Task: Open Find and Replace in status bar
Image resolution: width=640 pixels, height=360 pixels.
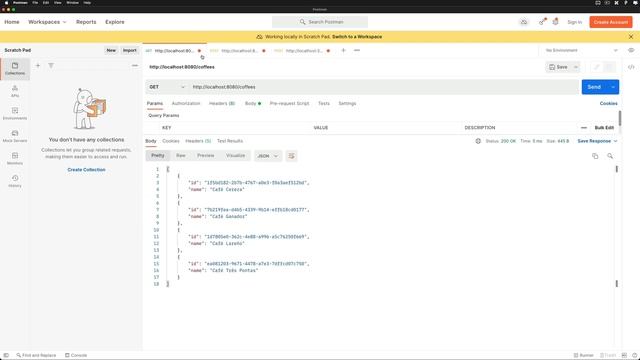Action: 36,355
